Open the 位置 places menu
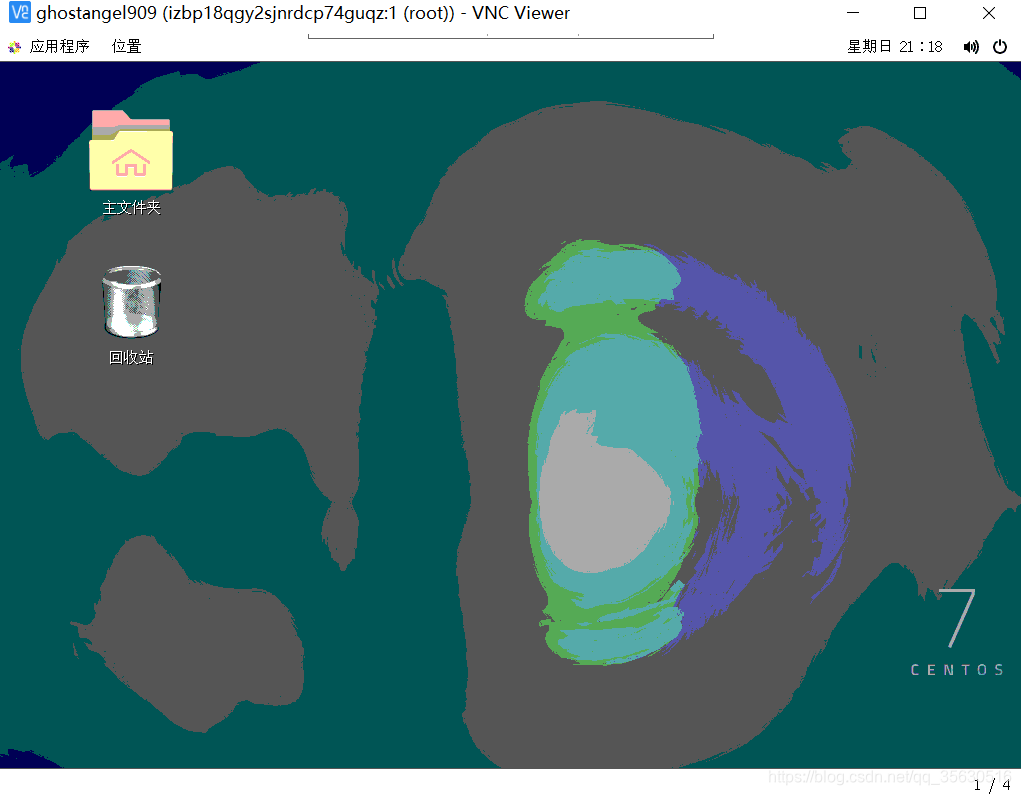This screenshot has width=1021, height=795. [126, 46]
